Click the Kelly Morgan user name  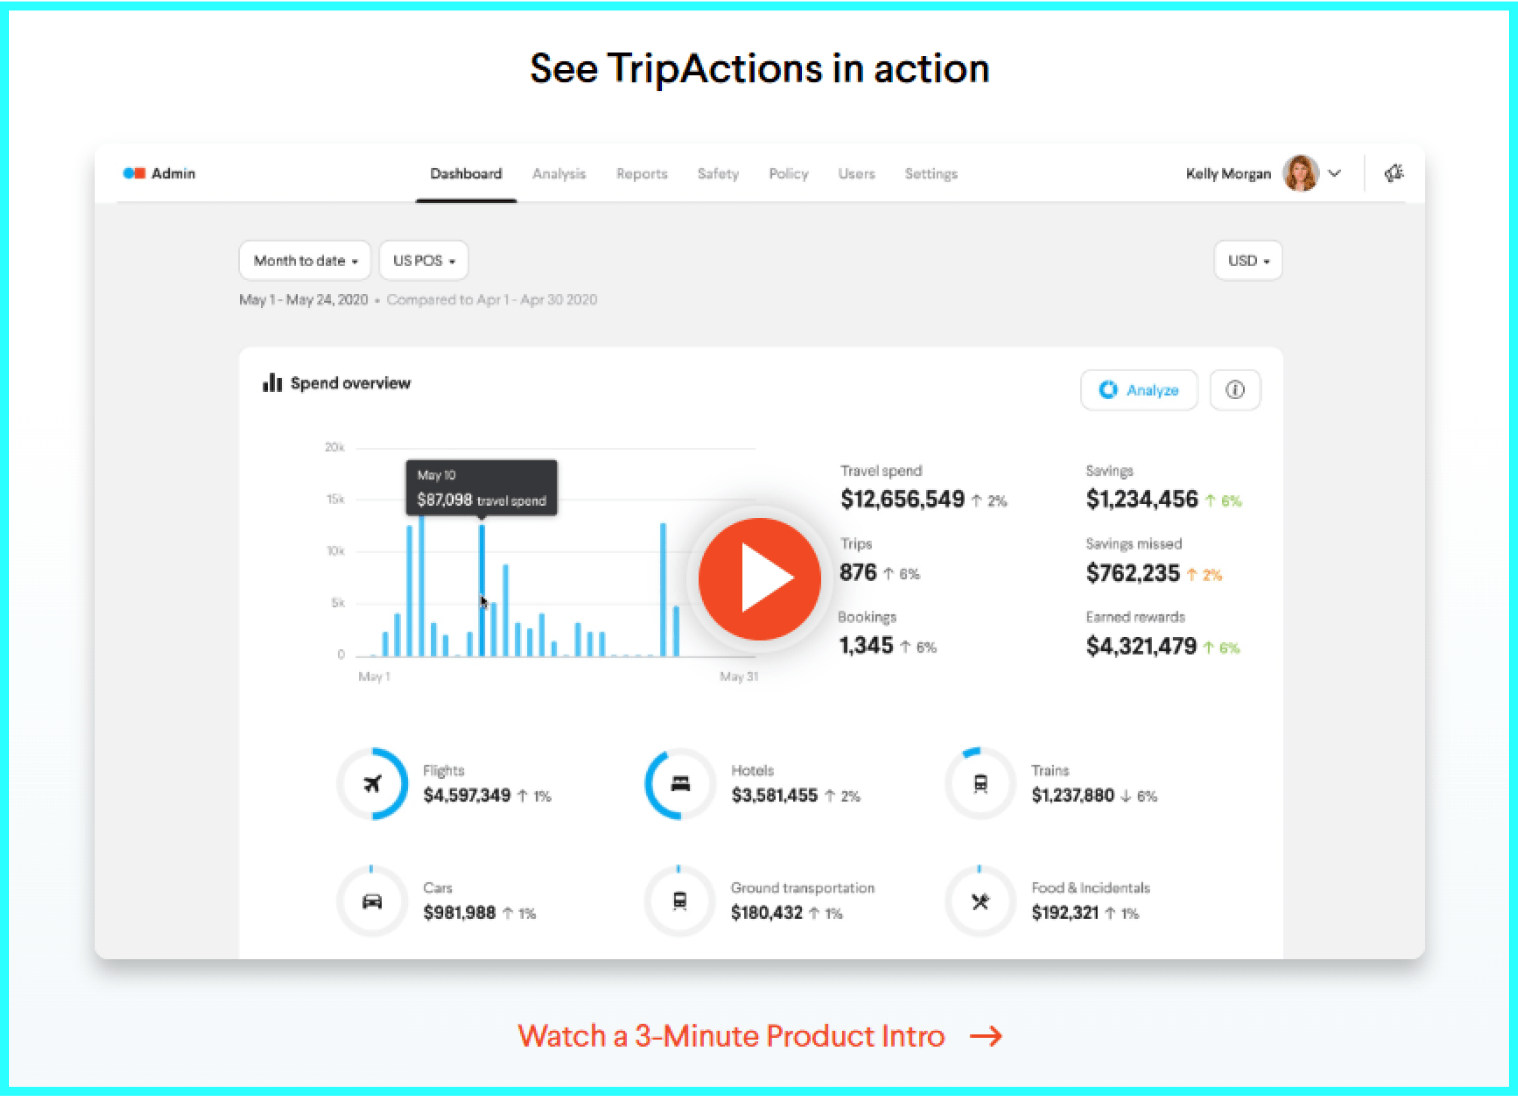(1228, 174)
